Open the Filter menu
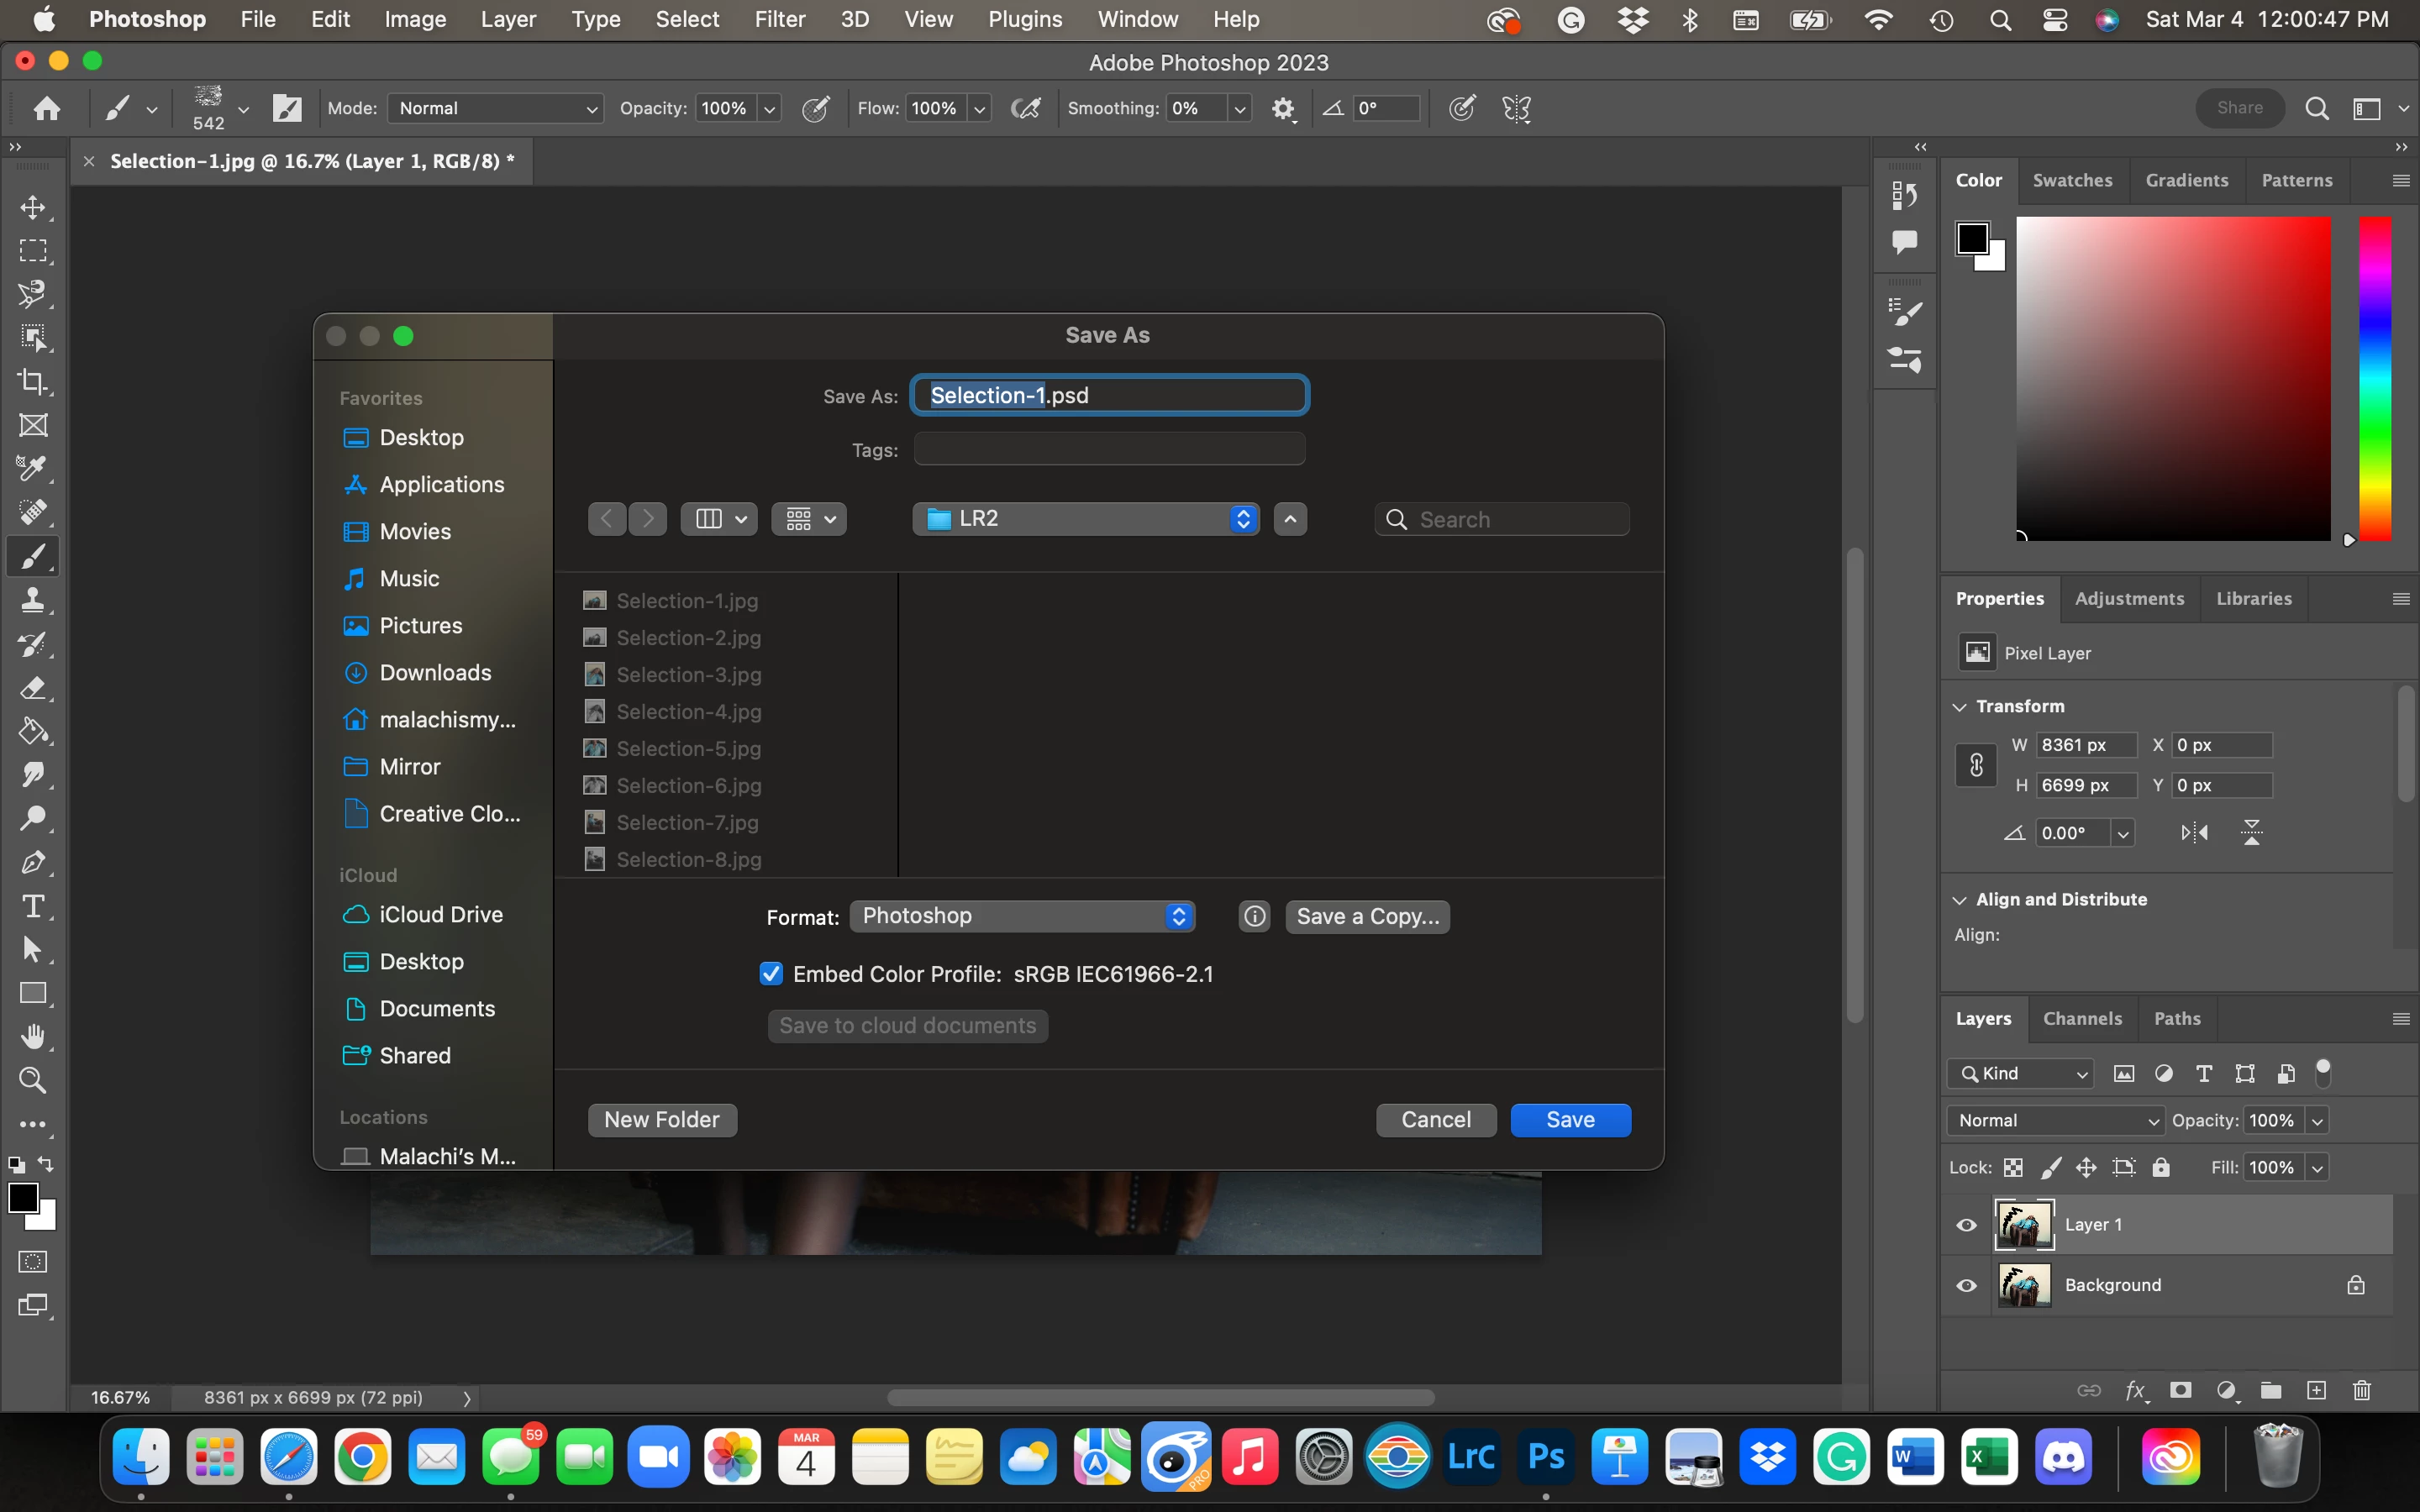 pyautogui.click(x=779, y=19)
